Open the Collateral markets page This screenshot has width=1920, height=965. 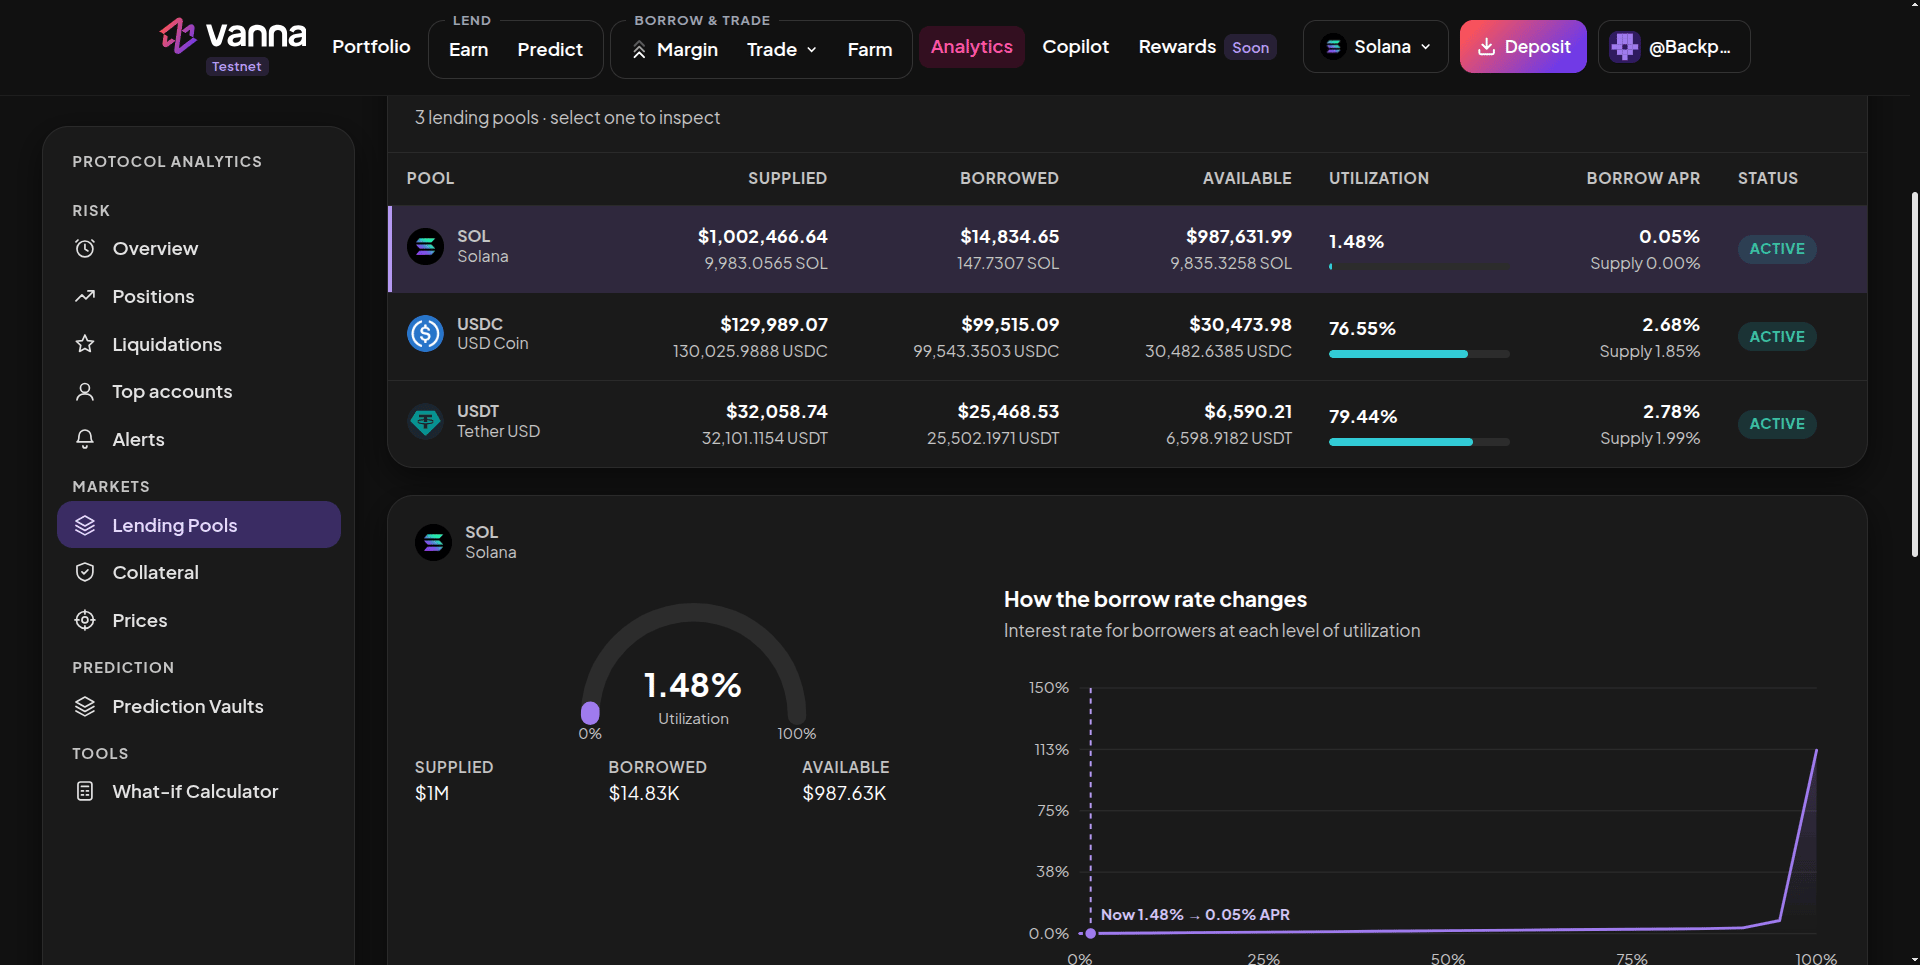pos(199,572)
